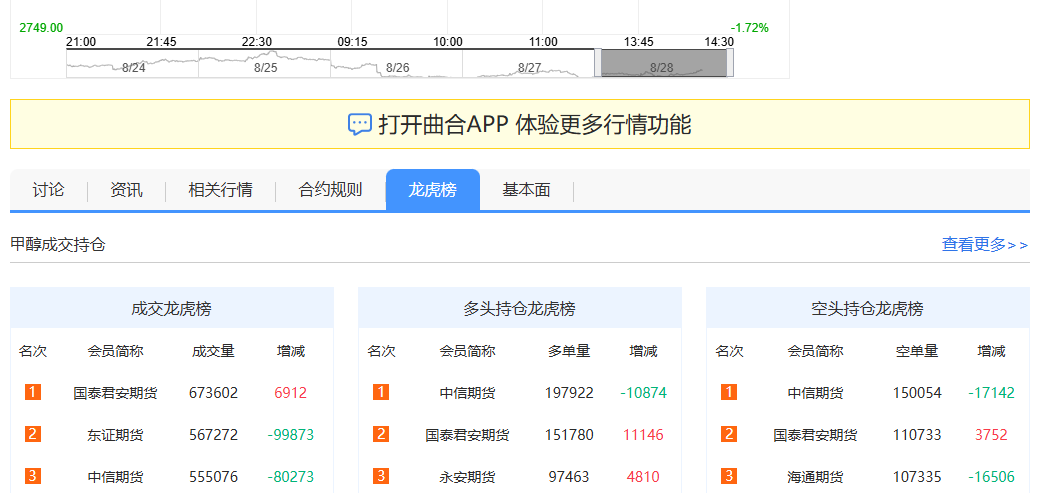Viewport: 1041px width, 493px height.
Task: Select the 8/25 segment in the date navigator
Action: (264, 66)
